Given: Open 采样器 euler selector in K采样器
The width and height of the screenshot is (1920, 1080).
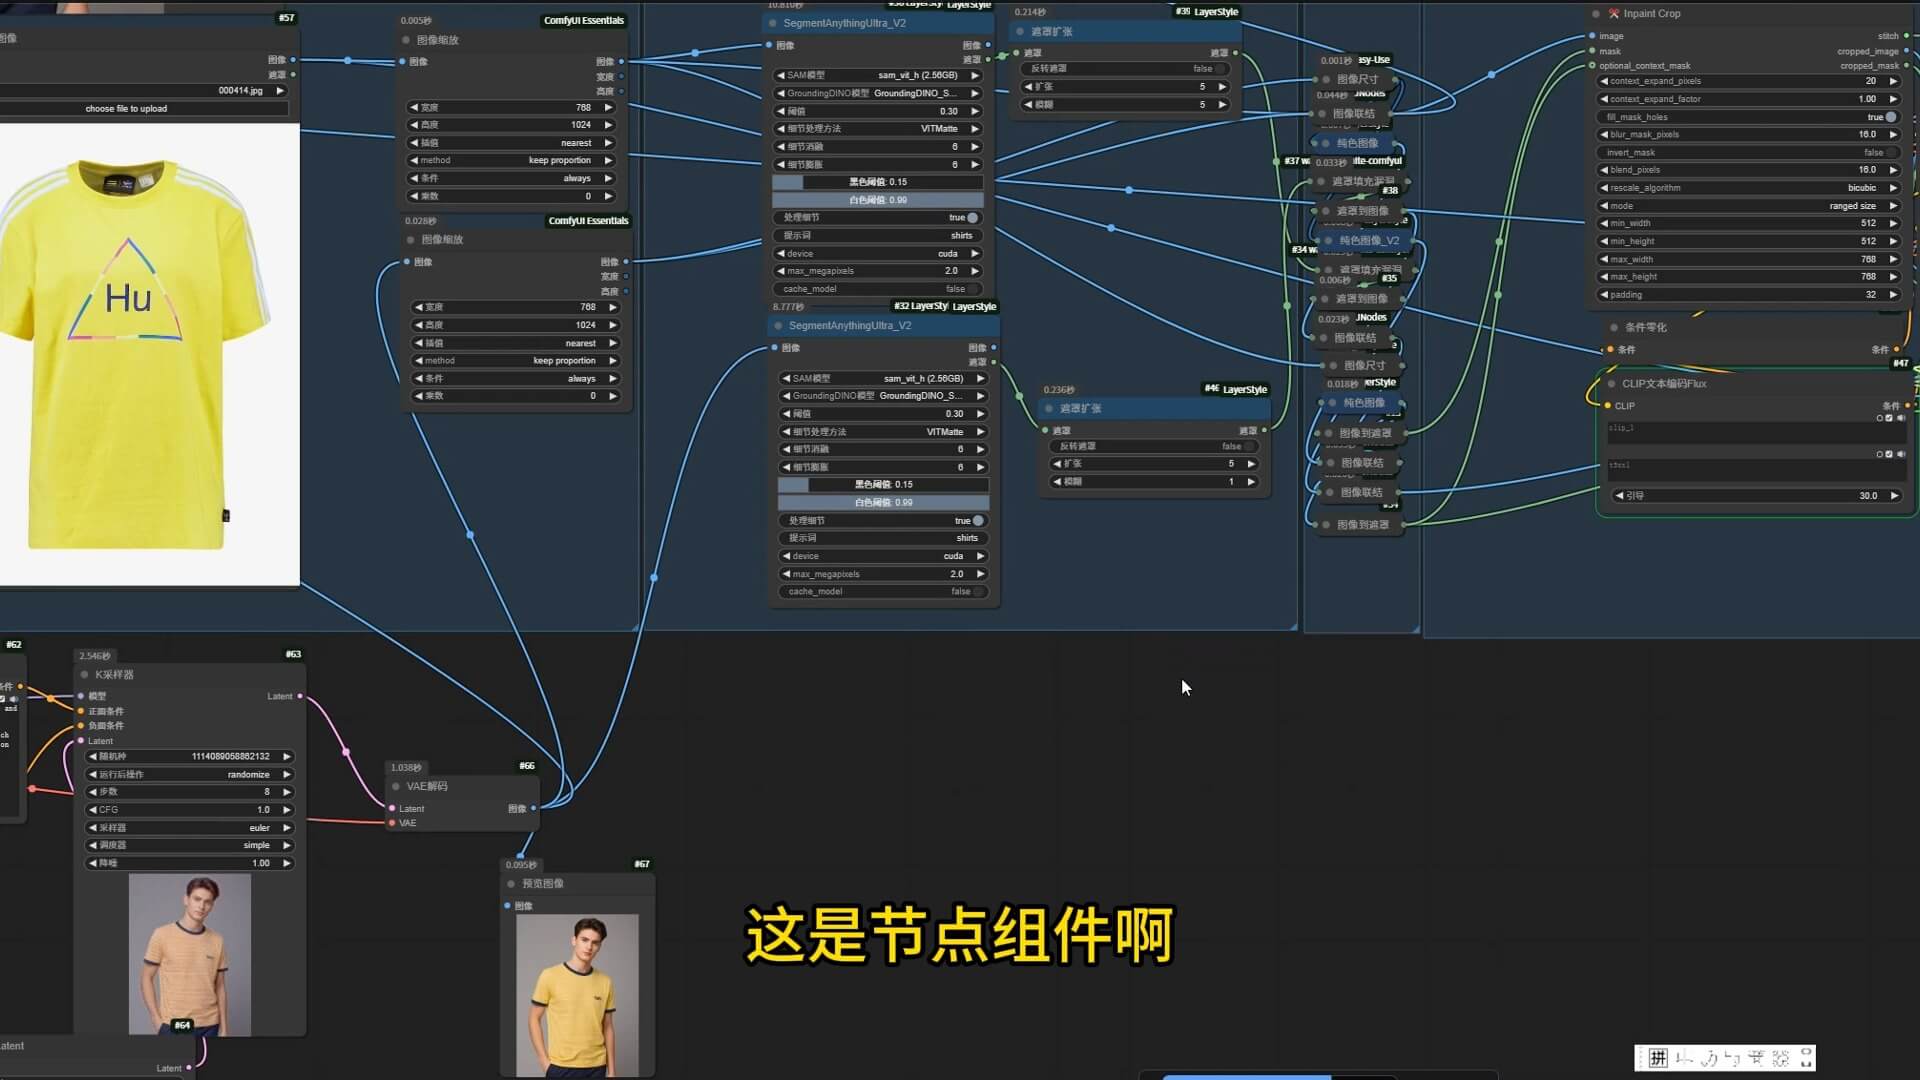Looking at the screenshot, I should tap(190, 828).
